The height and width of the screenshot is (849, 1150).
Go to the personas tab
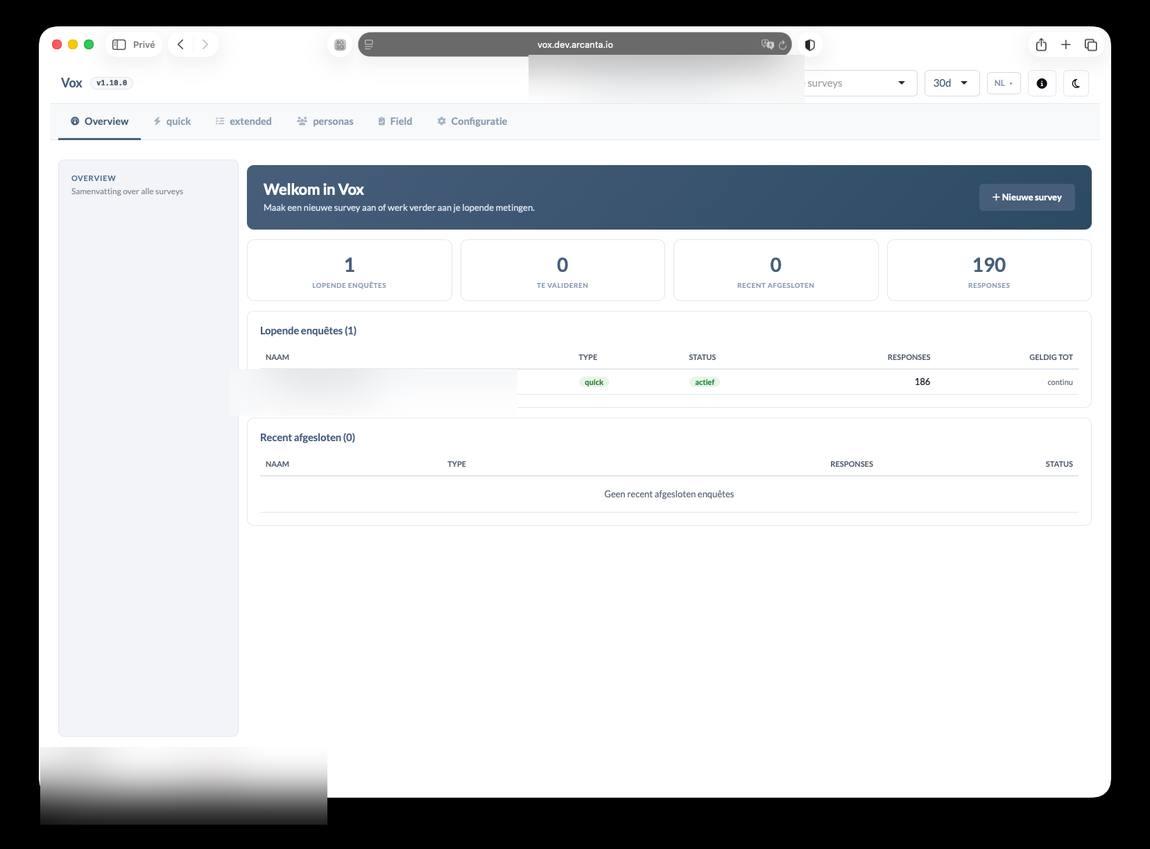[x=325, y=122]
